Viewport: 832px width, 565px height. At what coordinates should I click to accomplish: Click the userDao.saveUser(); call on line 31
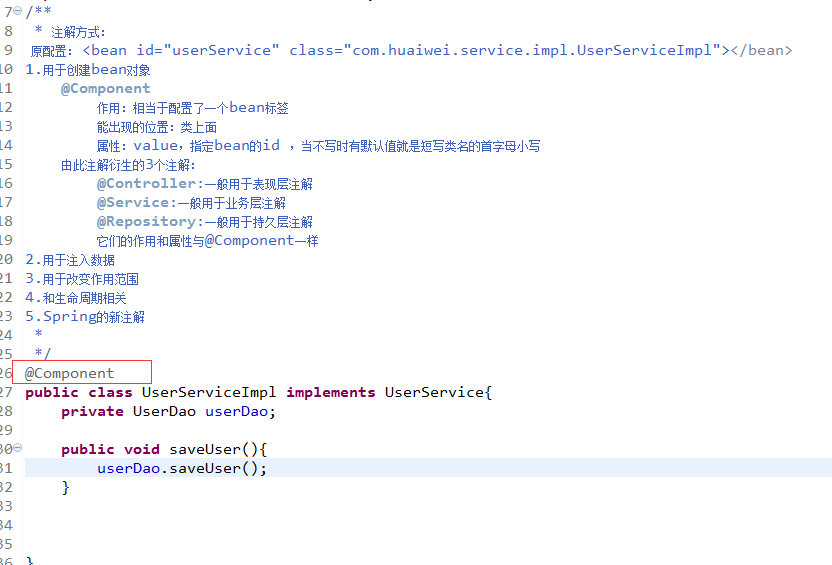(x=182, y=468)
